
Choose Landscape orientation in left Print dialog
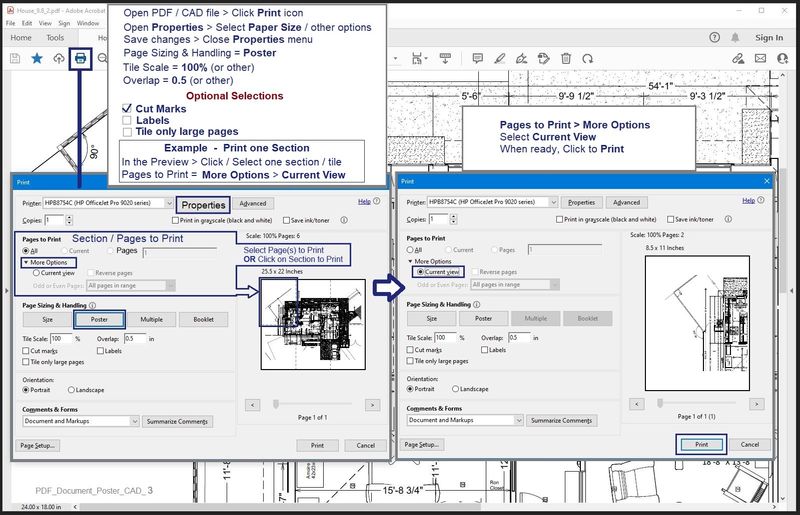tap(71, 390)
